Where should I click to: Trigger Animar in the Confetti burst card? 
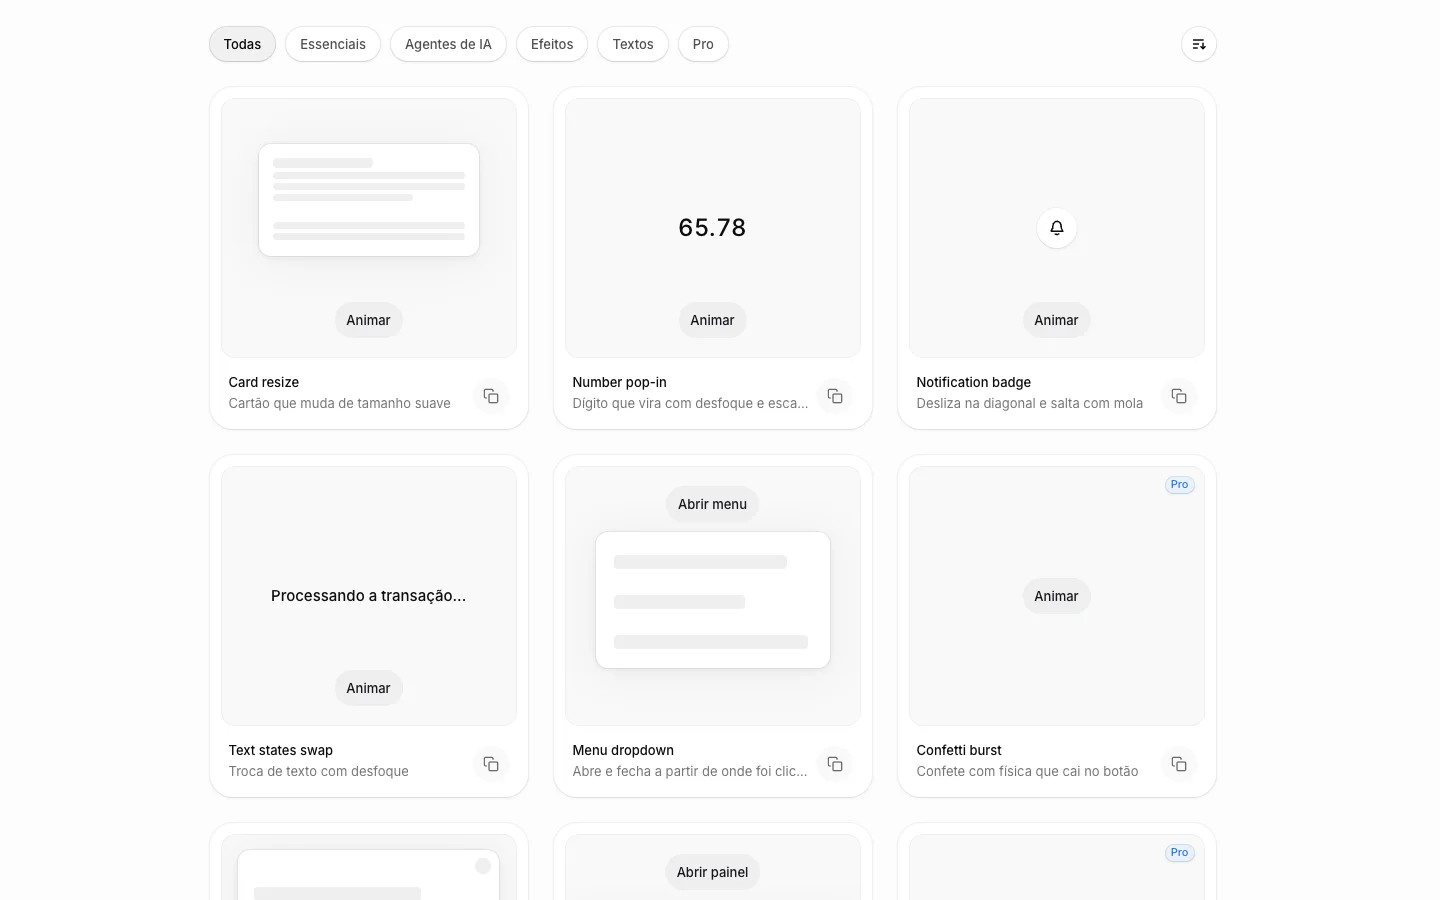[1057, 596]
